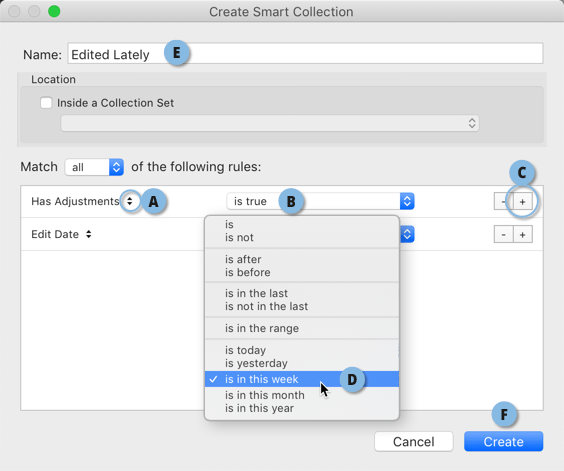
Task: Remove the Has Adjustments rule with minus
Action: tap(503, 201)
